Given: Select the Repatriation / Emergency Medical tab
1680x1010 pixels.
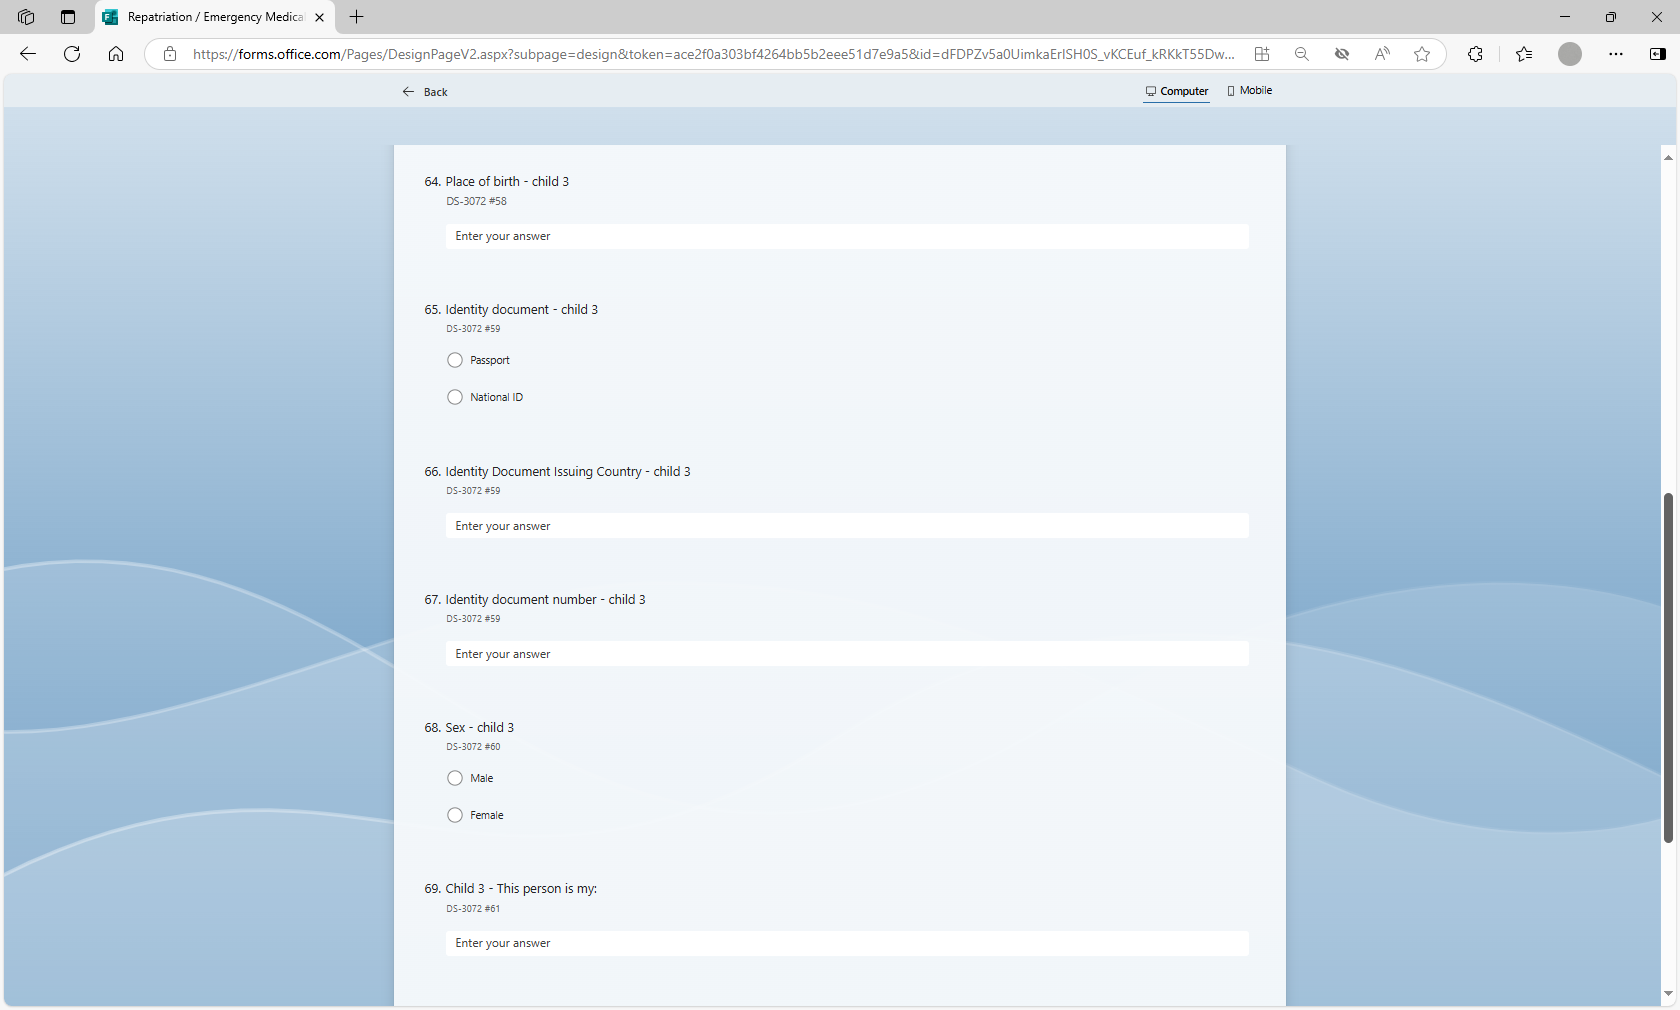Looking at the screenshot, I should tap(215, 17).
